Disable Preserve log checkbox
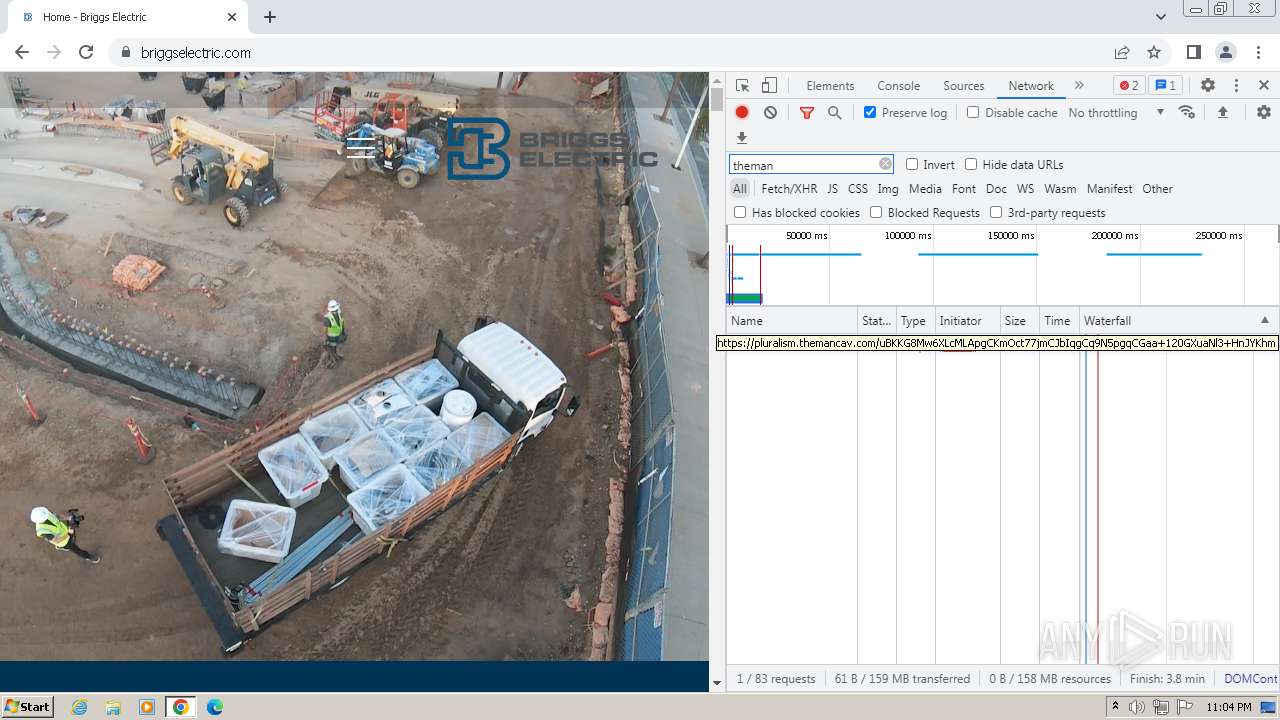The image size is (1280, 720). (870, 112)
